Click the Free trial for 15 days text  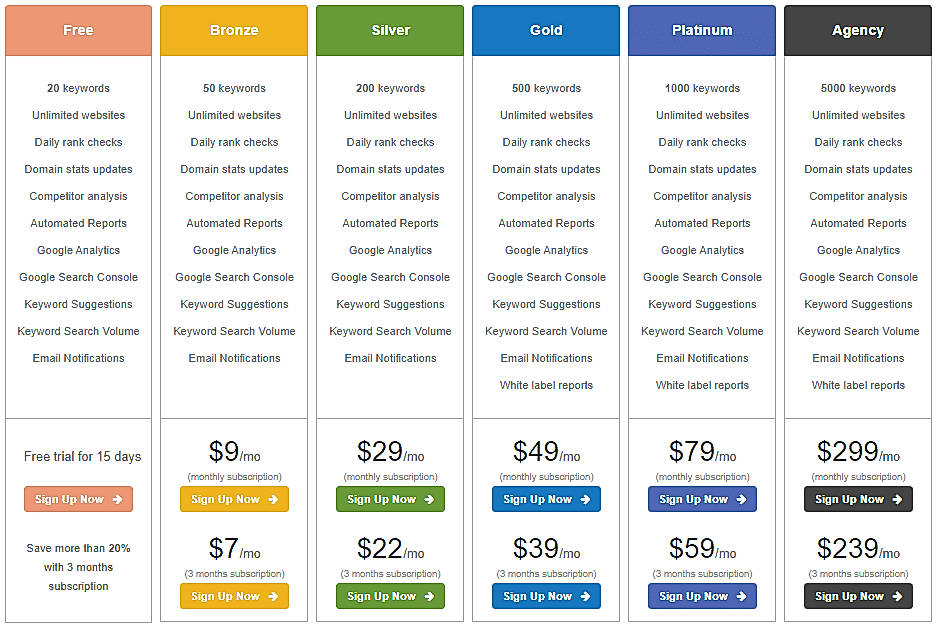78,456
